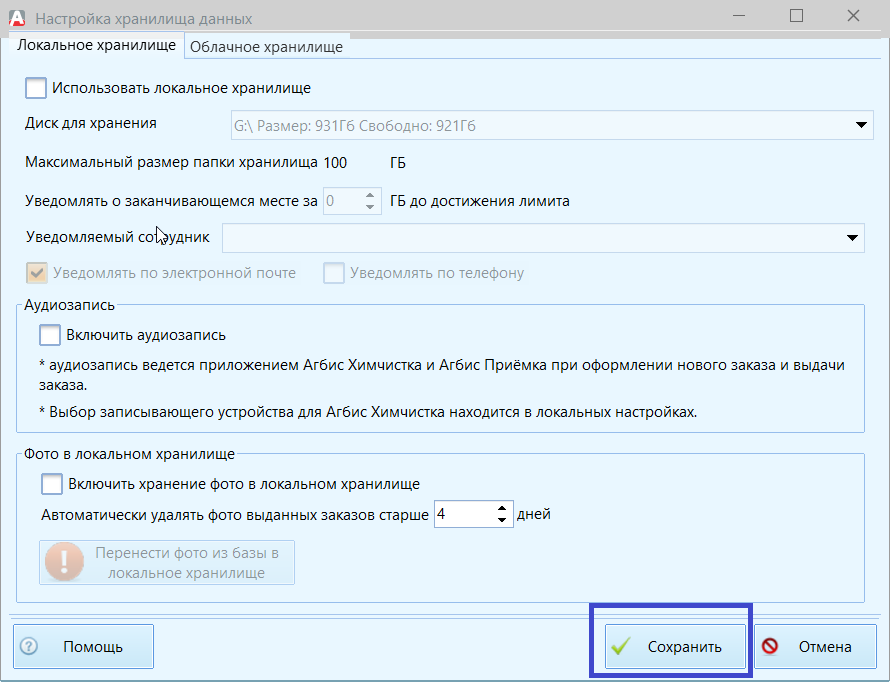Maximize the settings window
The height and width of the screenshot is (682, 890).
[796, 16]
